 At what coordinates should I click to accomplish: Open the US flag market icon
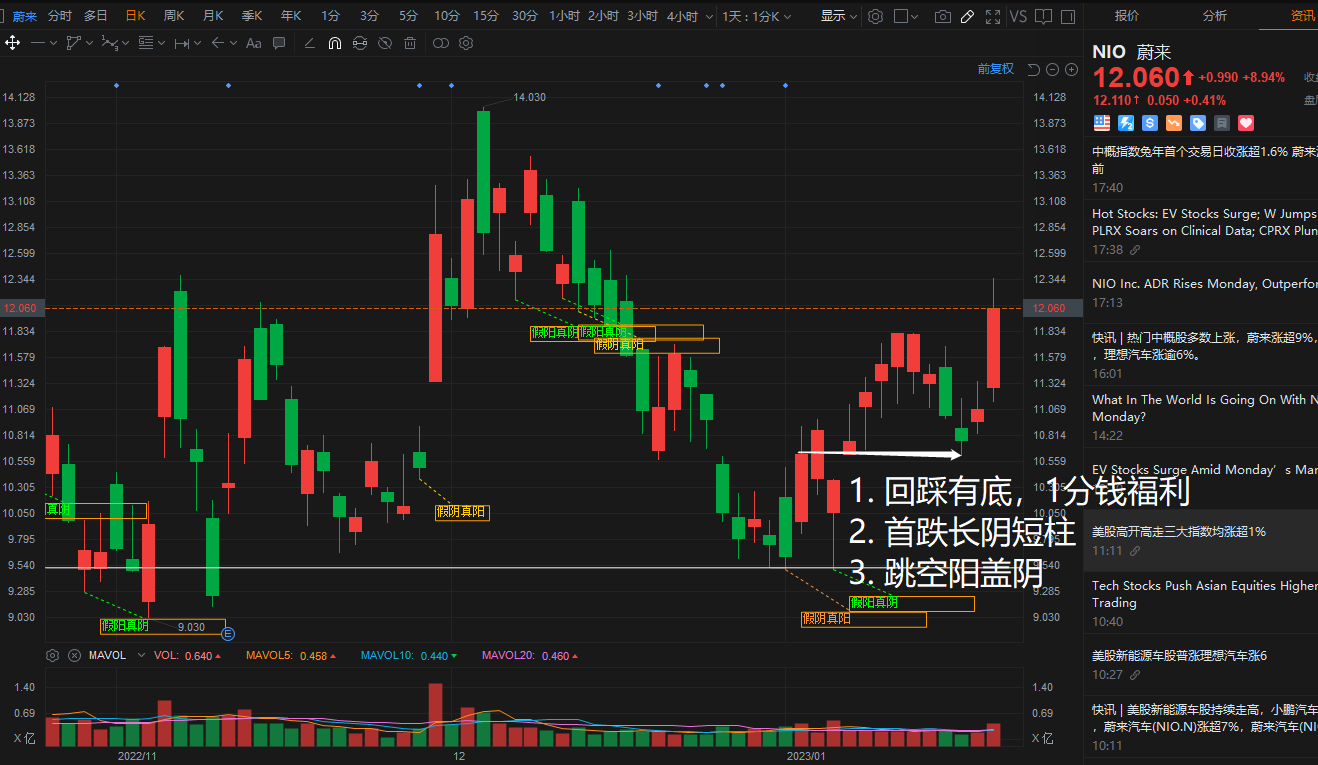click(x=1102, y=123)
